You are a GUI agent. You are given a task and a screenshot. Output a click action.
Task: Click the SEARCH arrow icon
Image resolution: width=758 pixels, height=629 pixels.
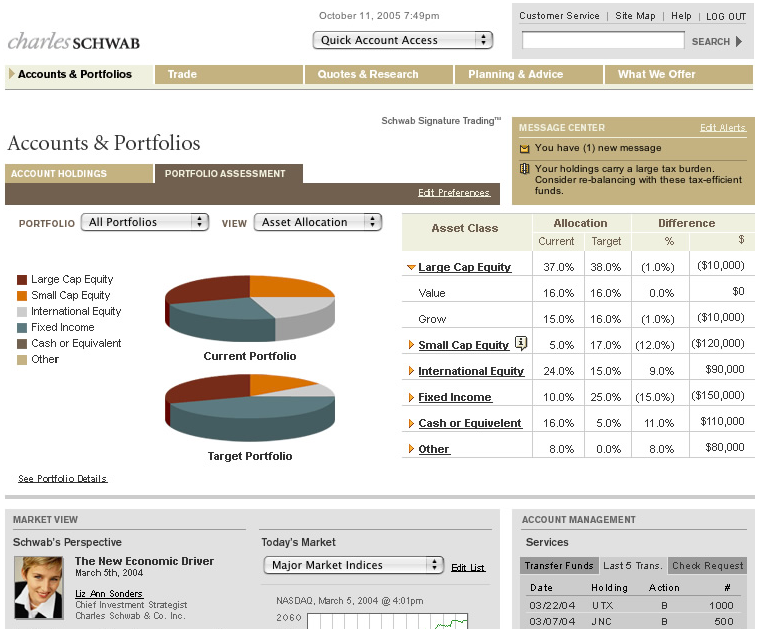point(739,42)
